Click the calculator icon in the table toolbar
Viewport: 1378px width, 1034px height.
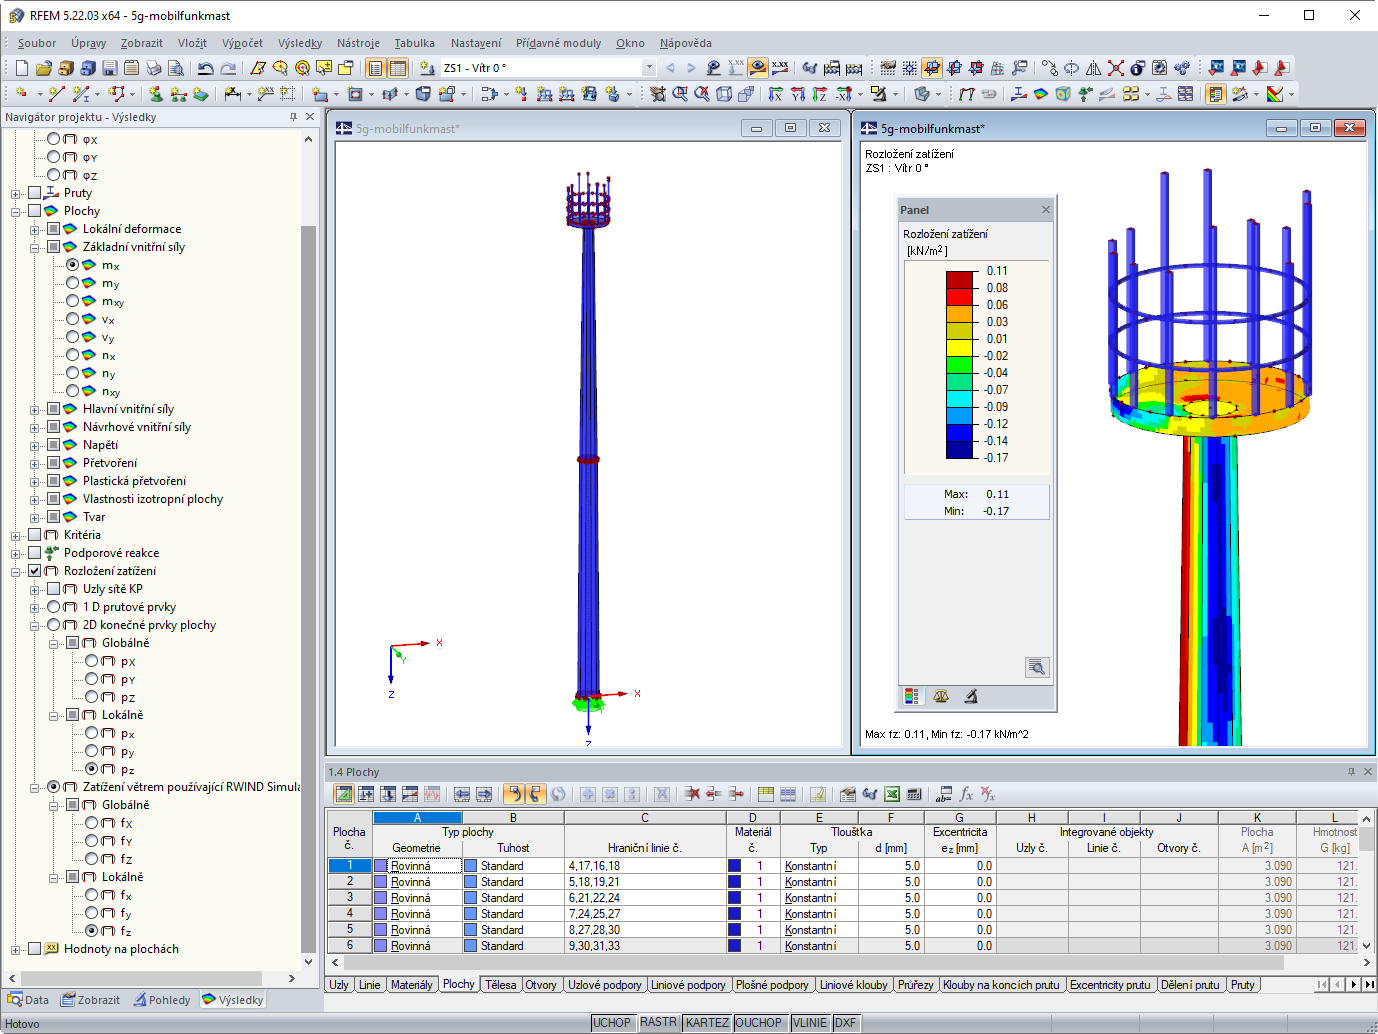point(914,794)
